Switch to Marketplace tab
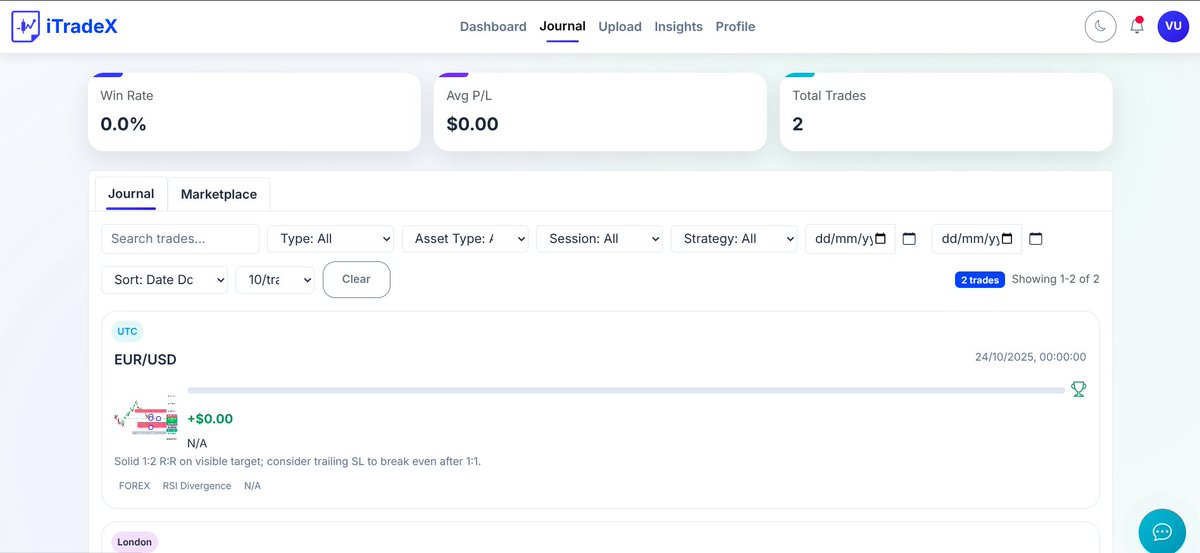The width and height of the screenshot is (1200, 553). tap(219, 194)
